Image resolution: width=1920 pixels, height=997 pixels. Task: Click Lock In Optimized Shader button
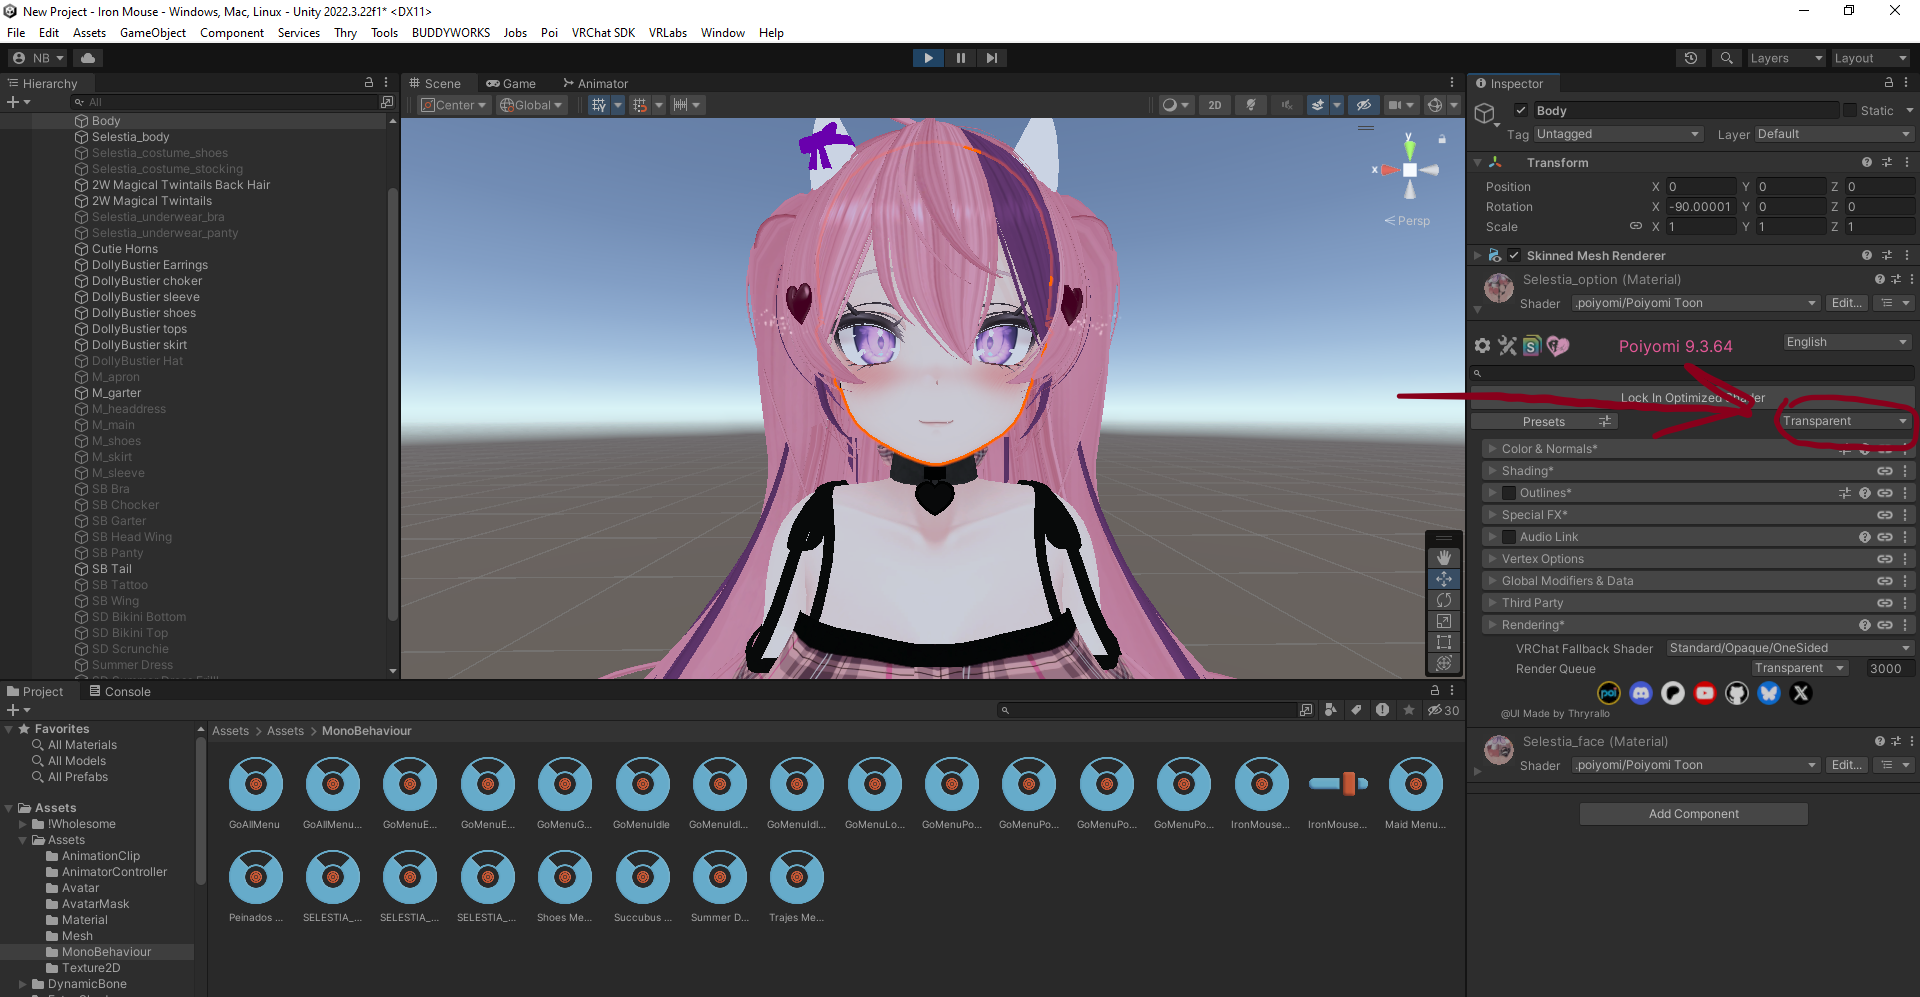[1692, 397]
